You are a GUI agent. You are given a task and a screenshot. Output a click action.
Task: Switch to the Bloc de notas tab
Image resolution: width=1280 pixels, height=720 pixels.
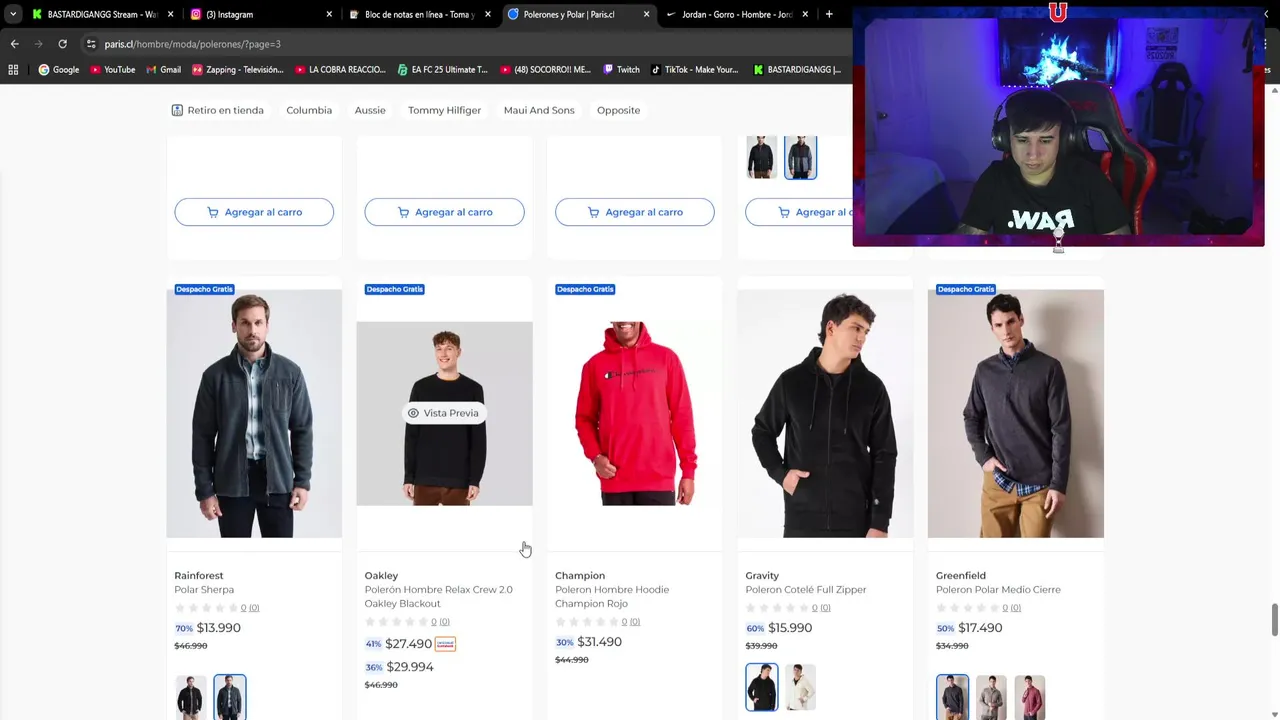421,14
